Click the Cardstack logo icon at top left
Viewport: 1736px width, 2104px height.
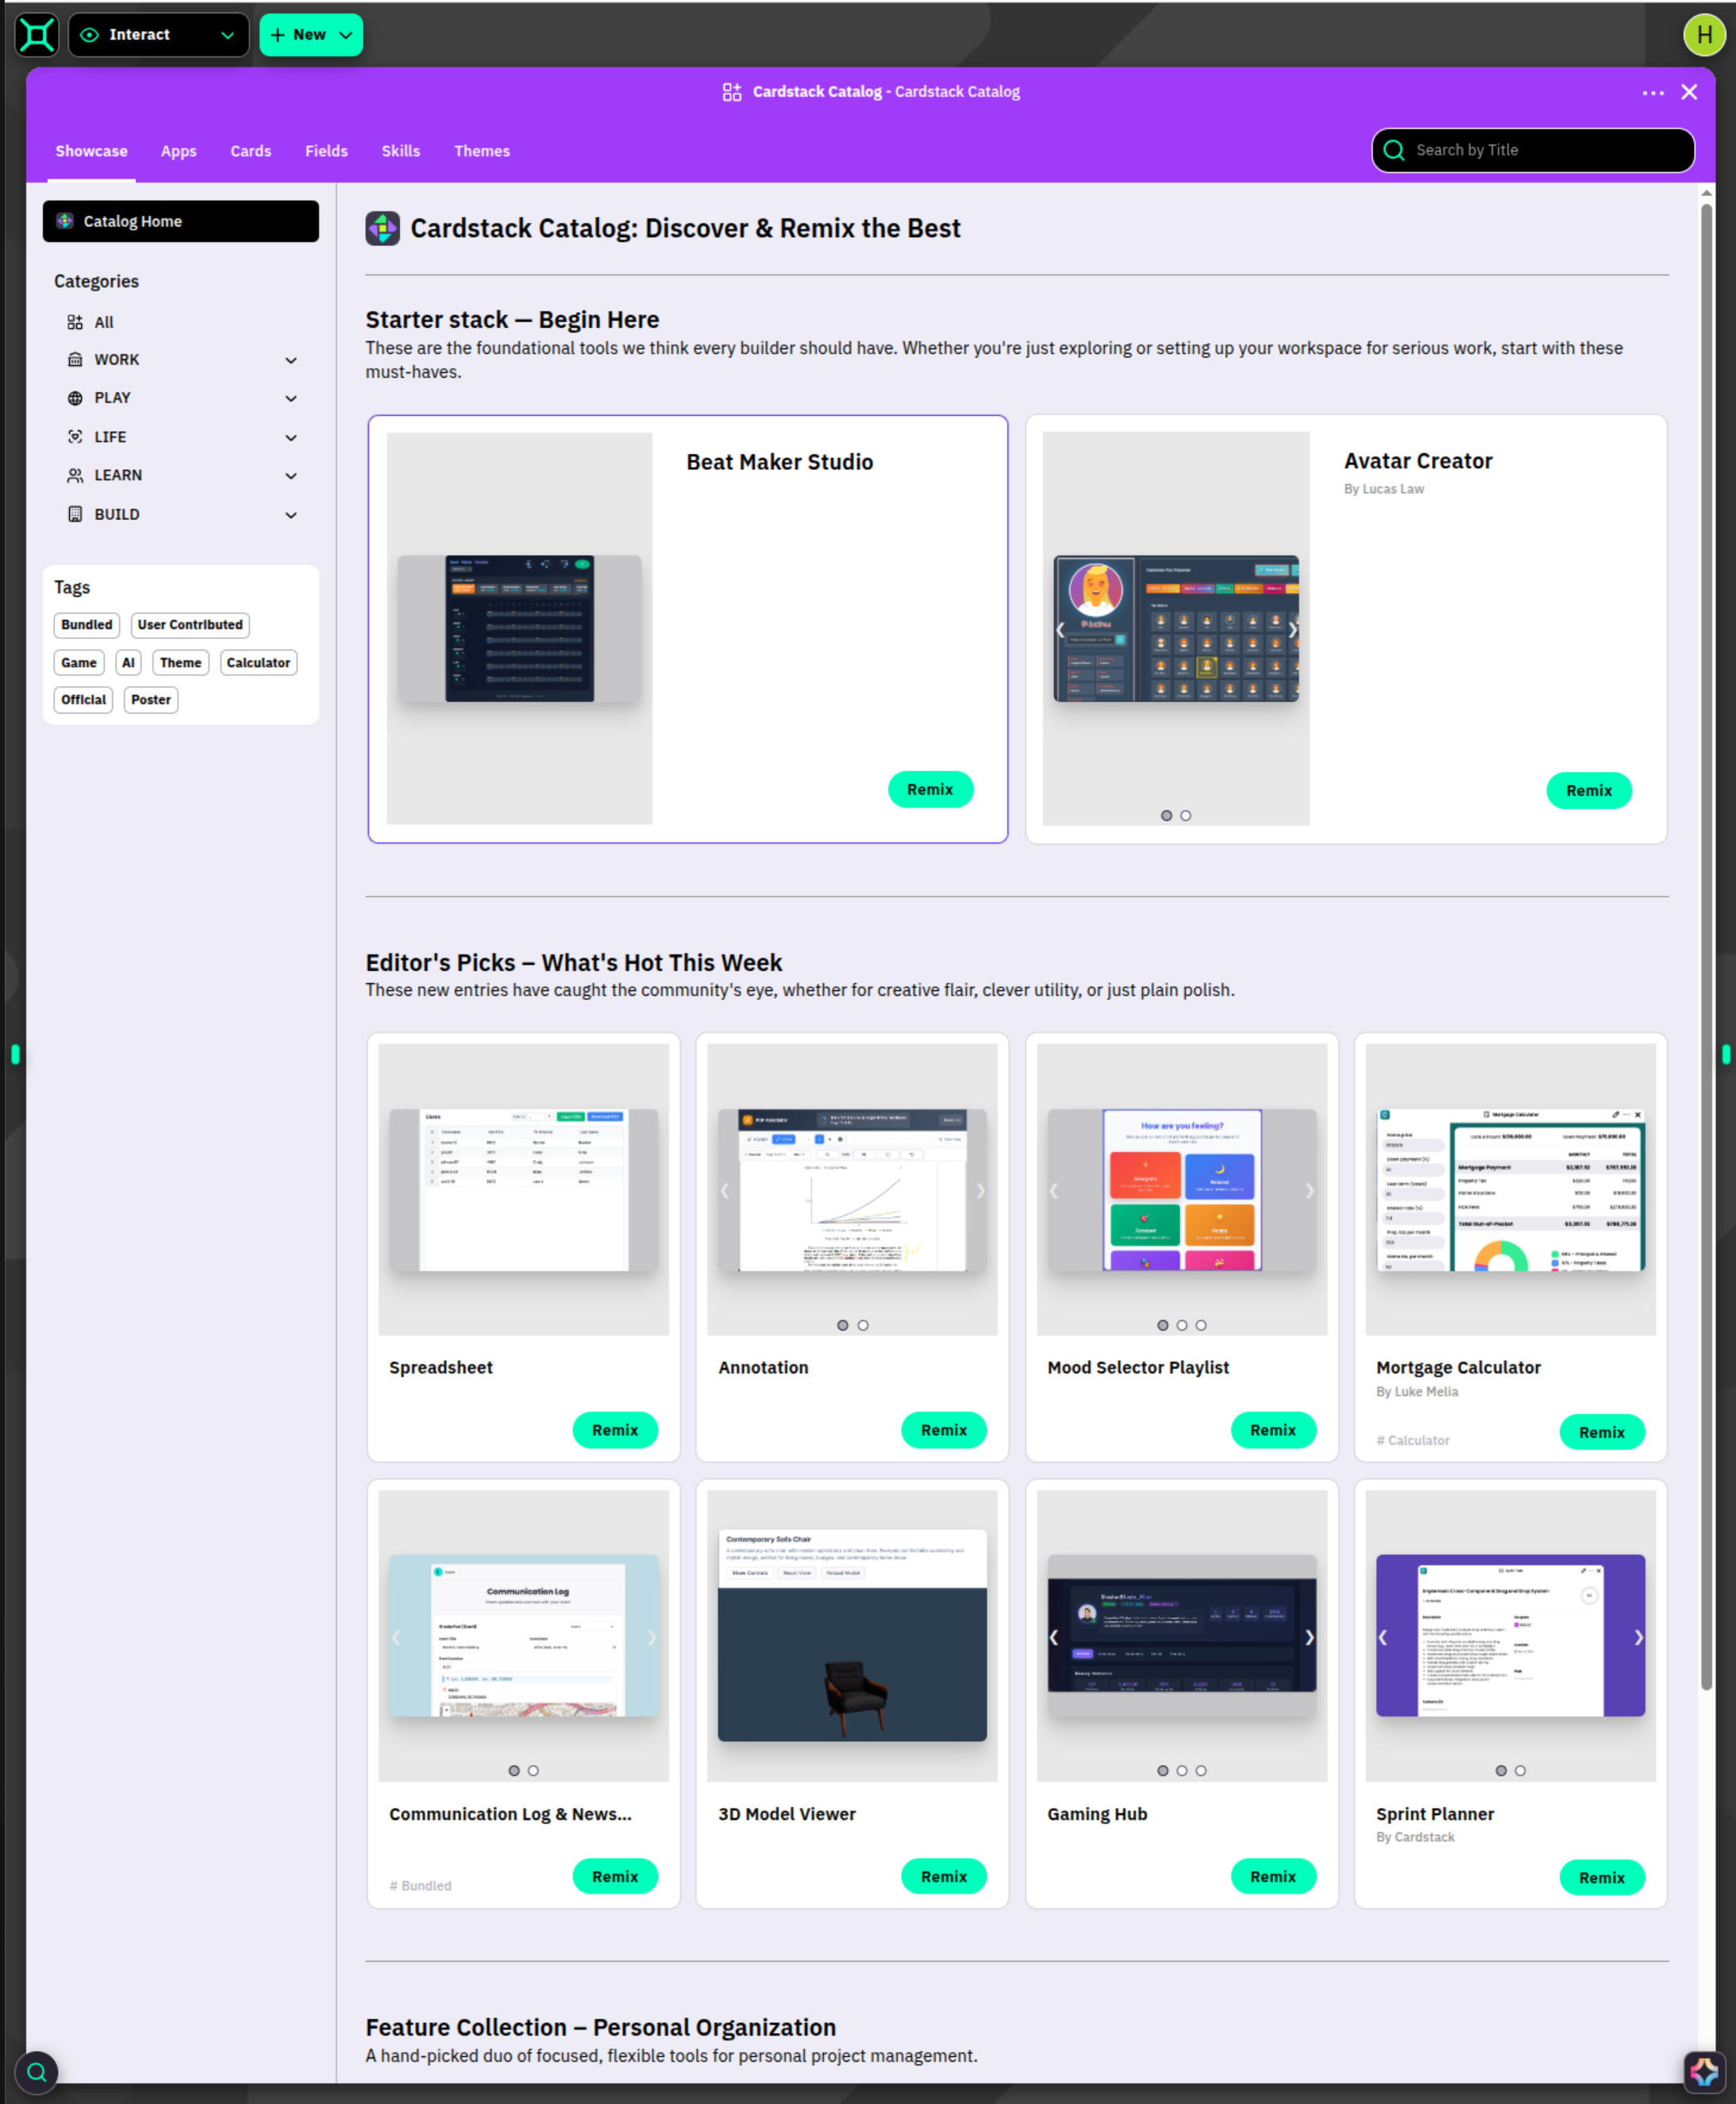(37, 35)
